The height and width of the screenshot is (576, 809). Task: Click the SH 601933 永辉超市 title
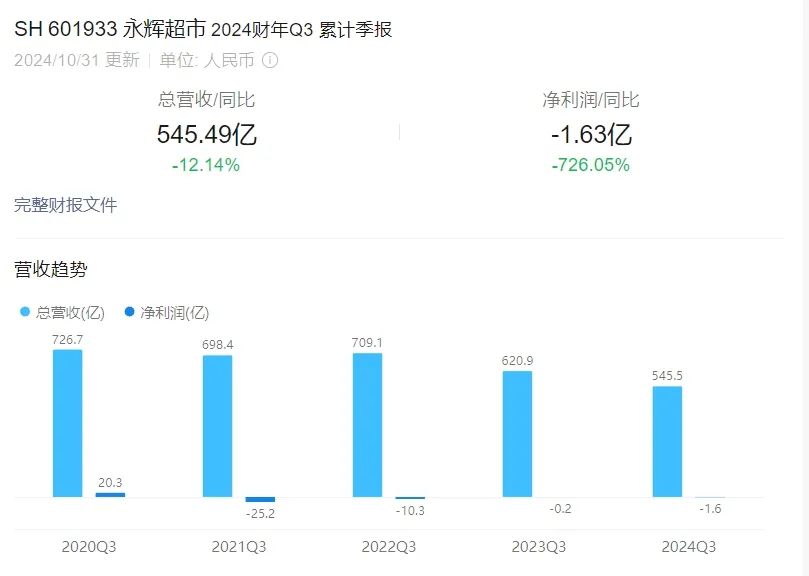110,29
